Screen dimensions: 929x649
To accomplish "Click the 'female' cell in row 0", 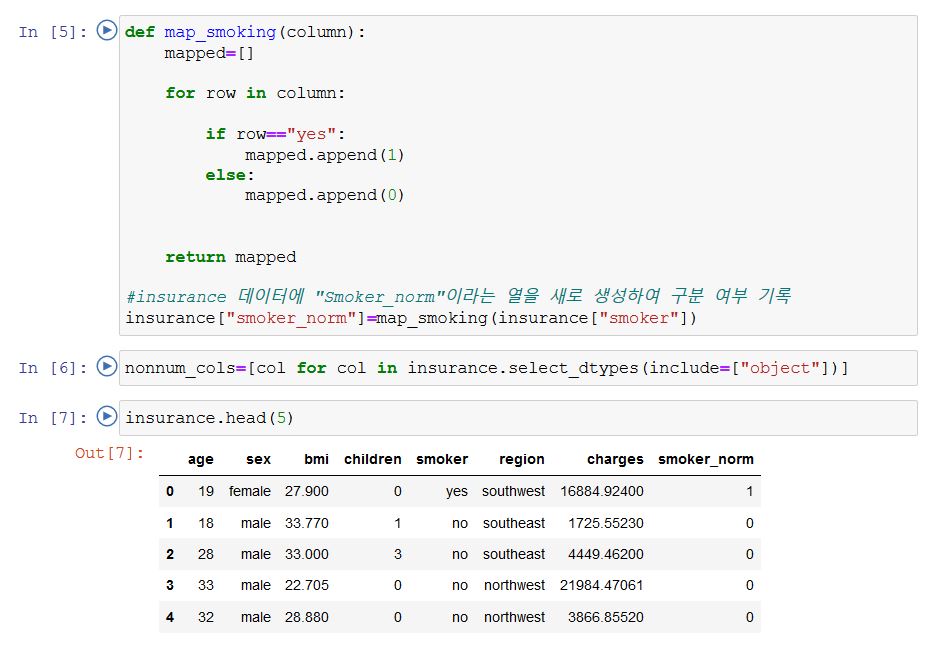I will [x=249, y=491].
